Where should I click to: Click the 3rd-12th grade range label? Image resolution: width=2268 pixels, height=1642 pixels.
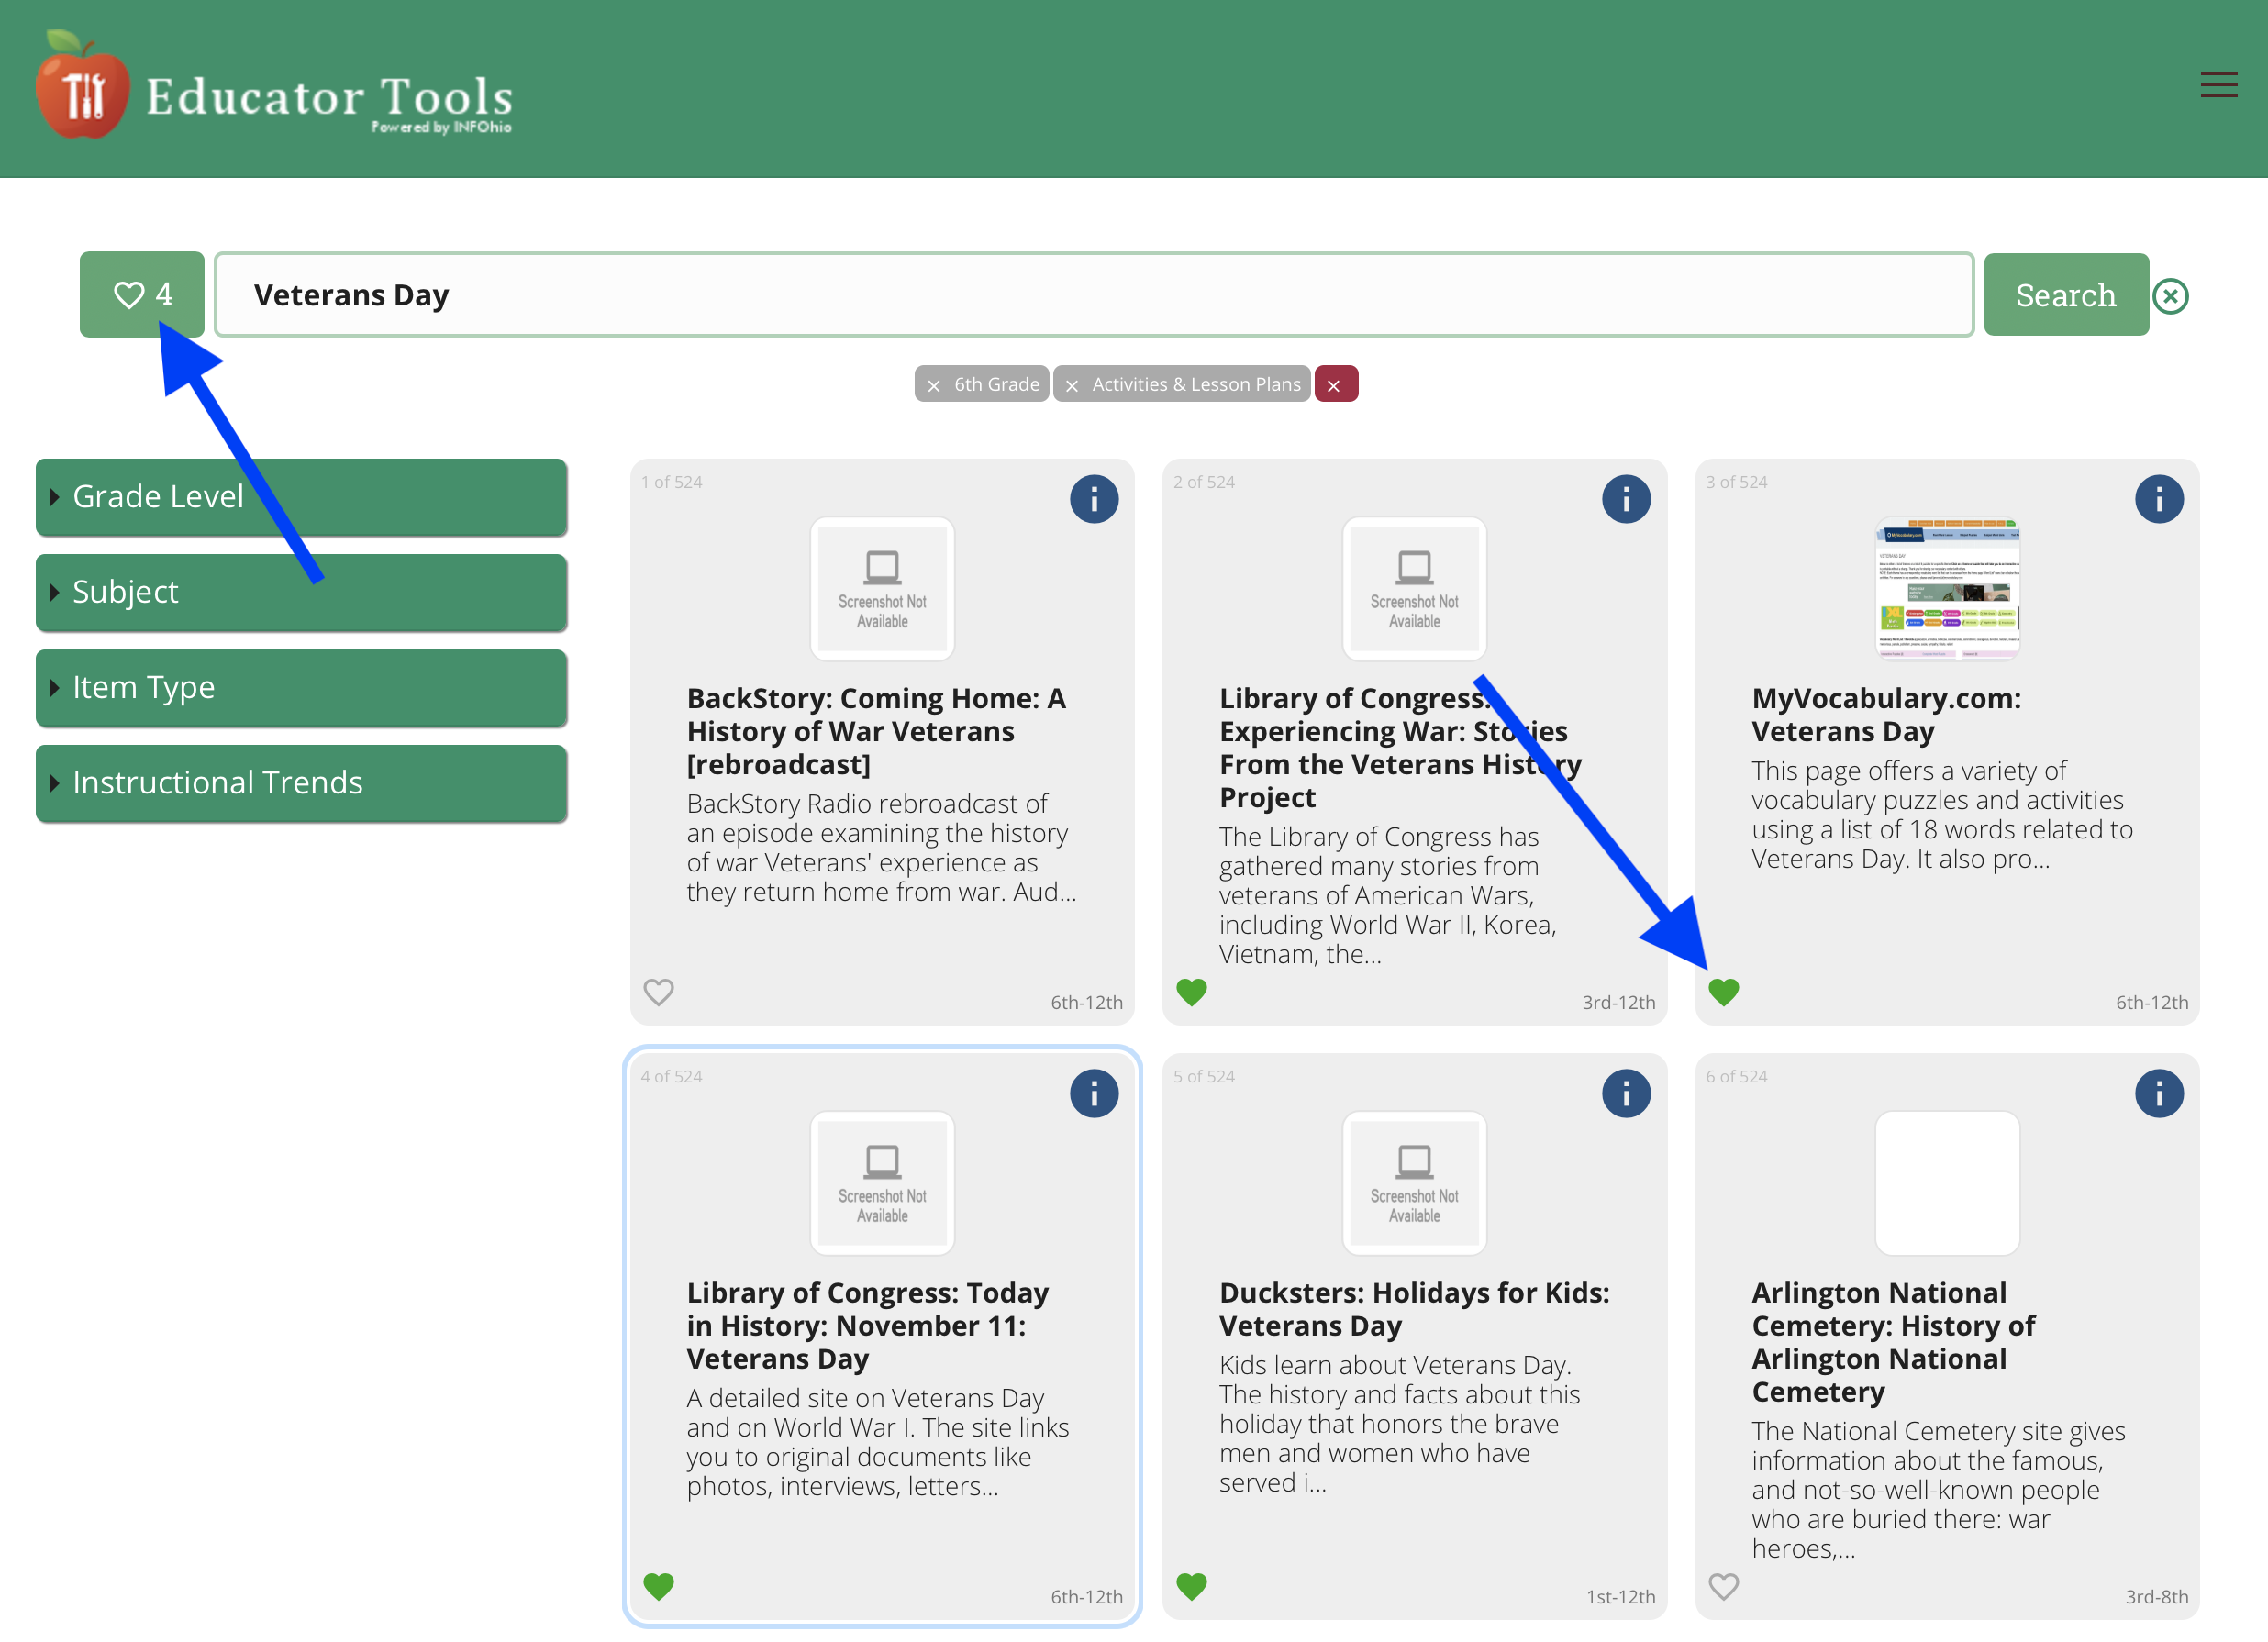tap(1618, 1003)
